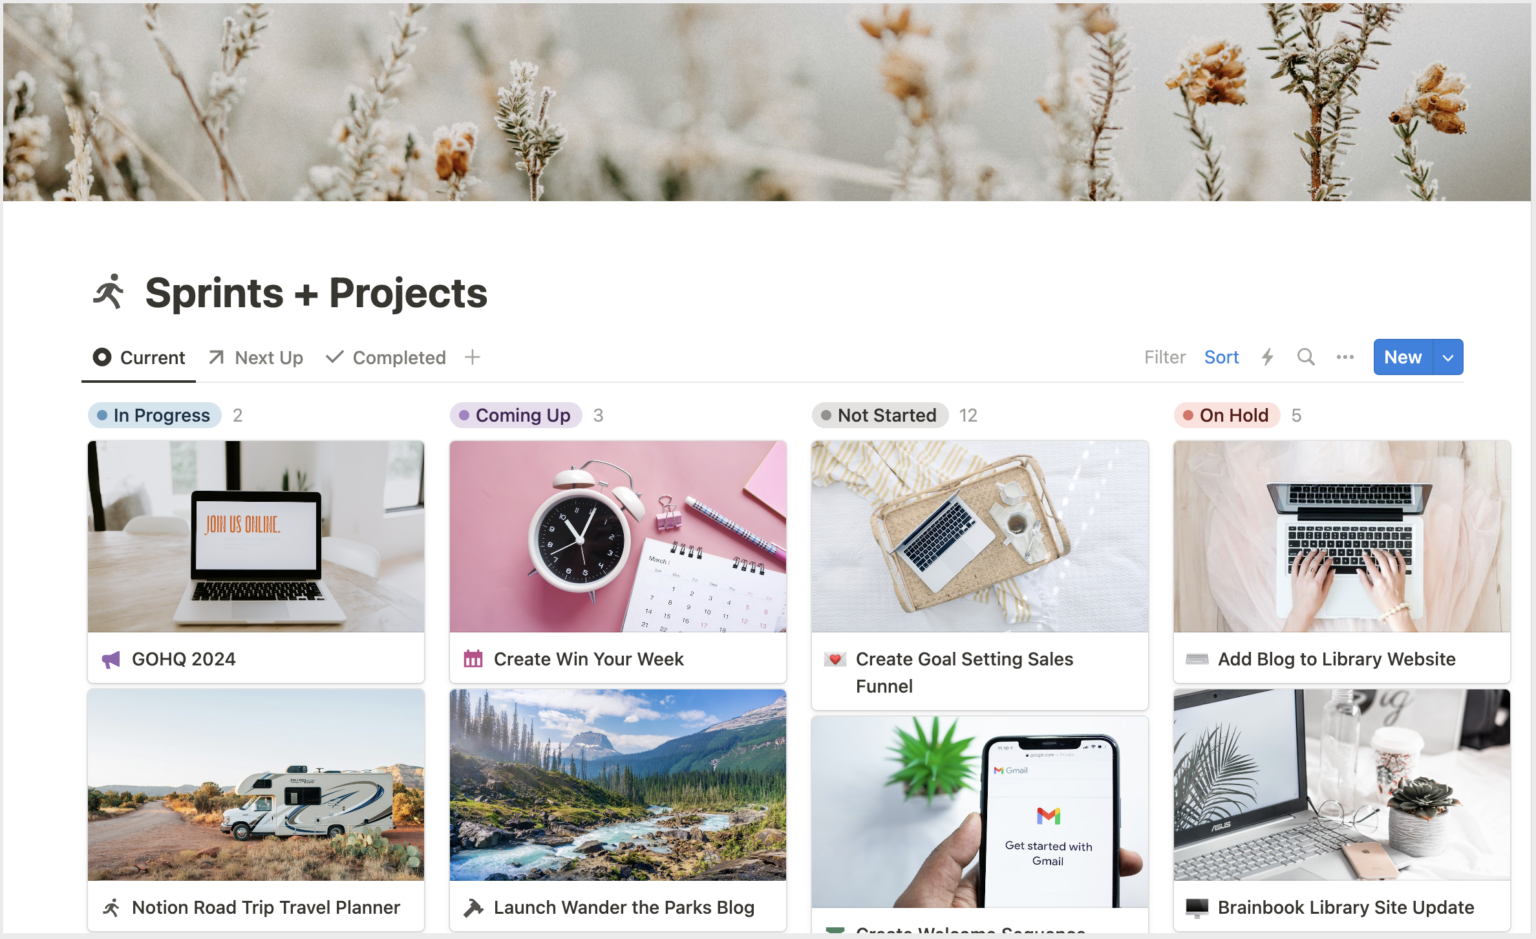Switch to the Completed tab
This screenshot has width=1536, height=939.
pos(386,357)
